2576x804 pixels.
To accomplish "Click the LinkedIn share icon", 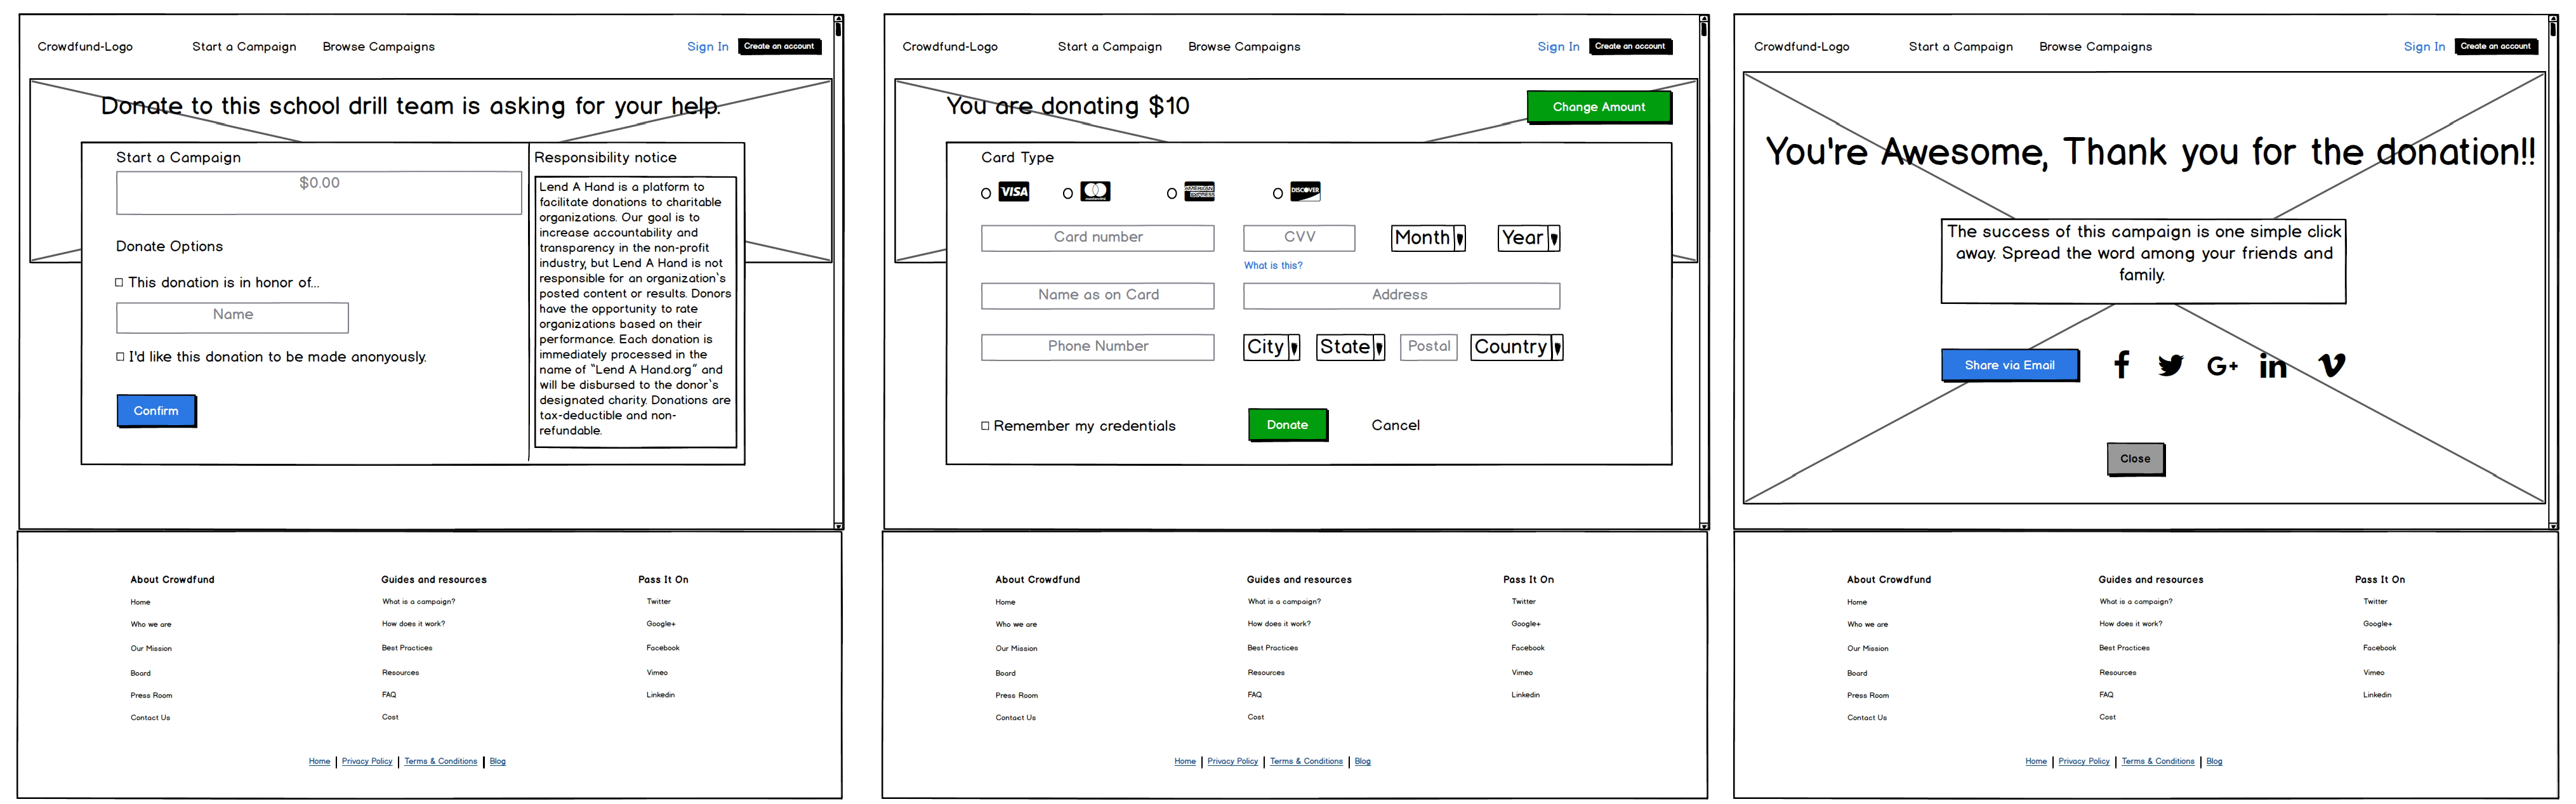I will point(2273,367).
